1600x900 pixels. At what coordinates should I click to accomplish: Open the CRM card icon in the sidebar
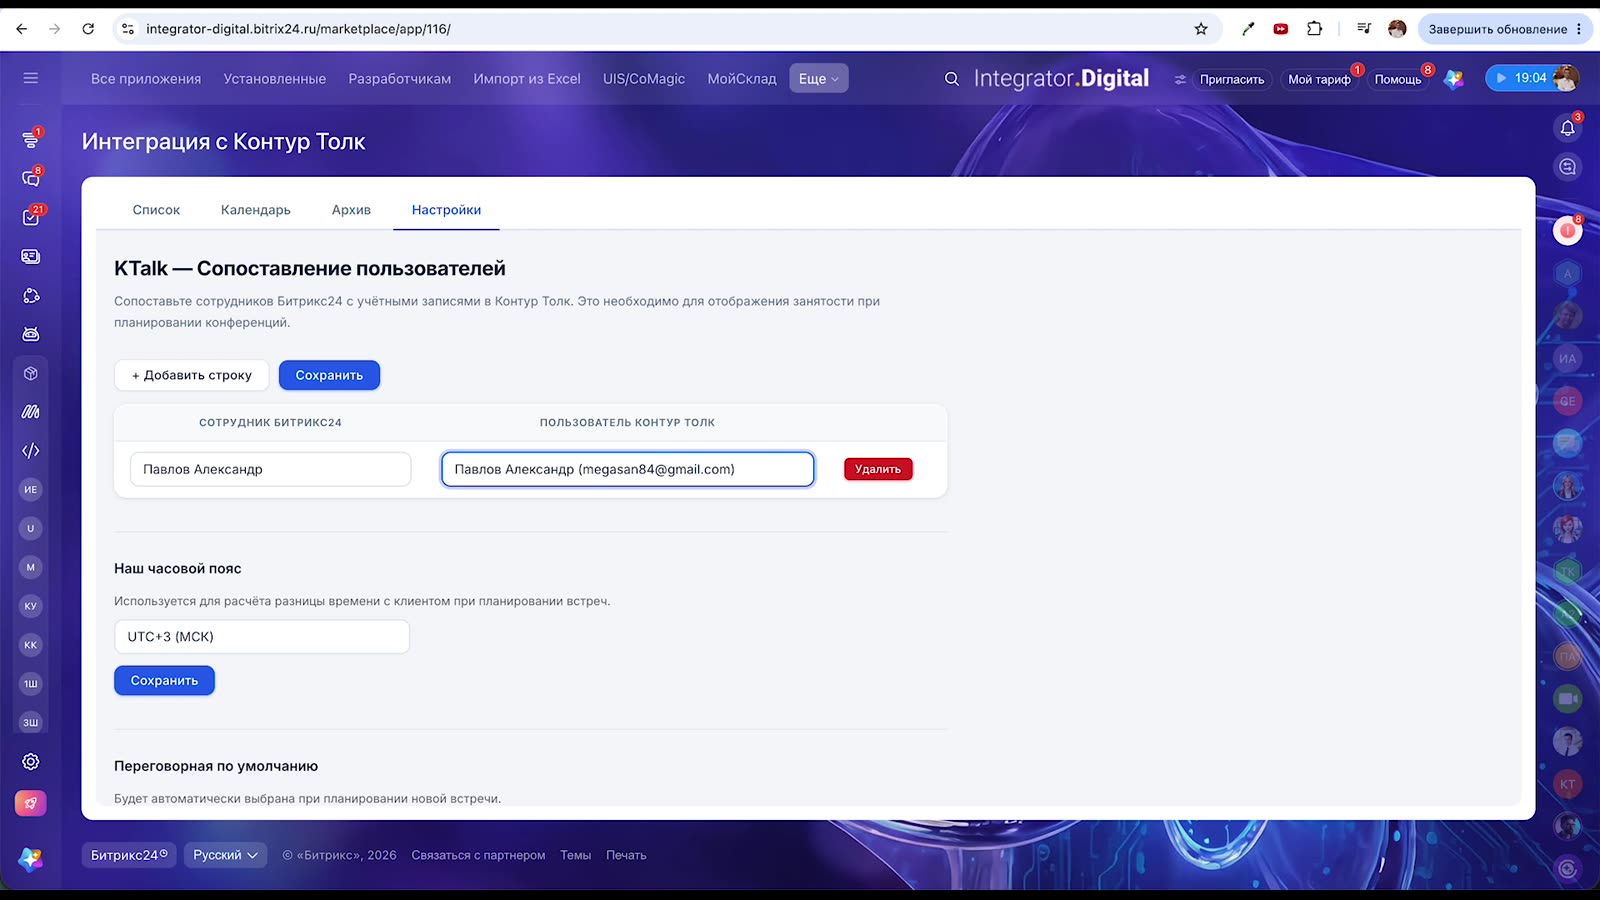click(31, 256)
